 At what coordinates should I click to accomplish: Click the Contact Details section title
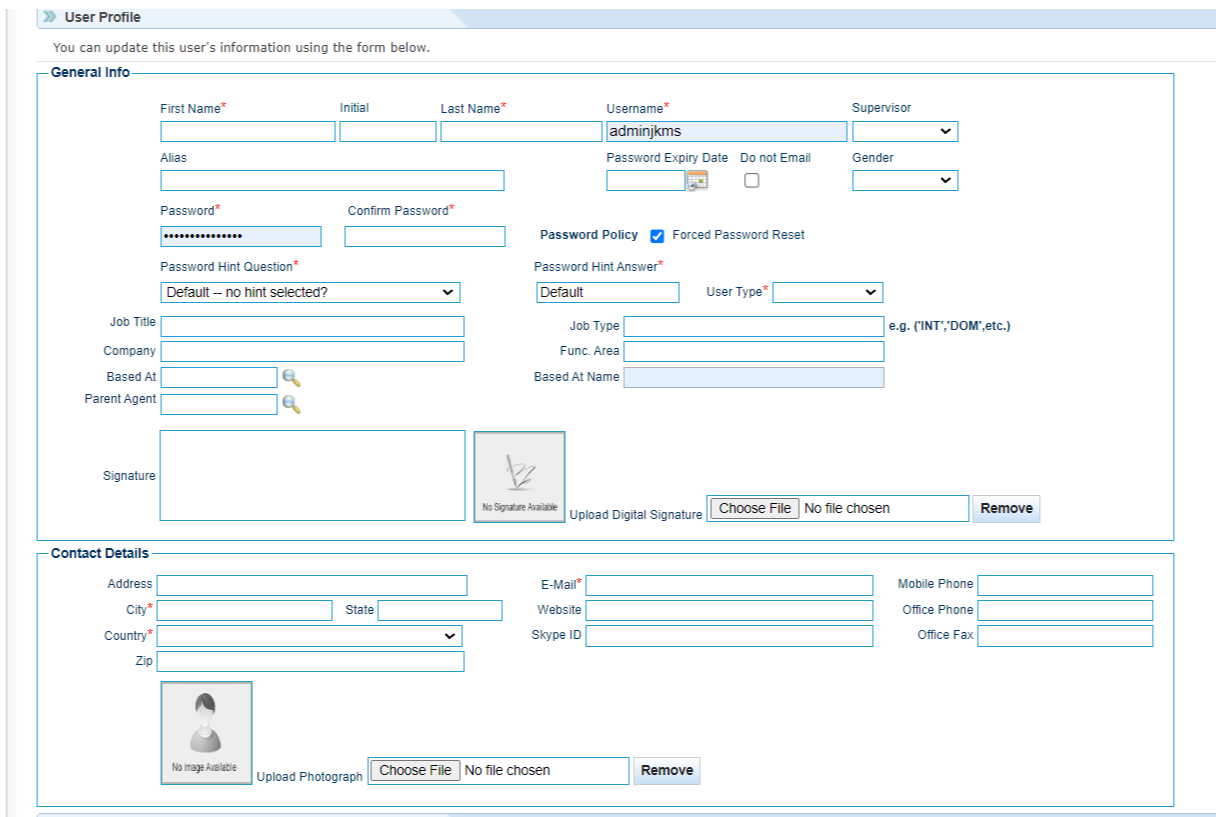pyautogui.click(x=100, y=553)
